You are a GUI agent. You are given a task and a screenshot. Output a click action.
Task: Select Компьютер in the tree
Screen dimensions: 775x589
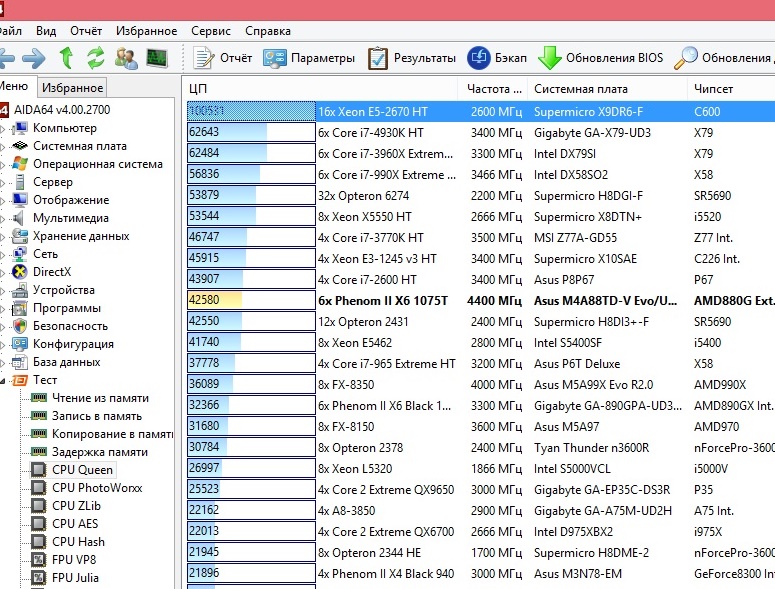pyautogui.click(x=65, y=128)
